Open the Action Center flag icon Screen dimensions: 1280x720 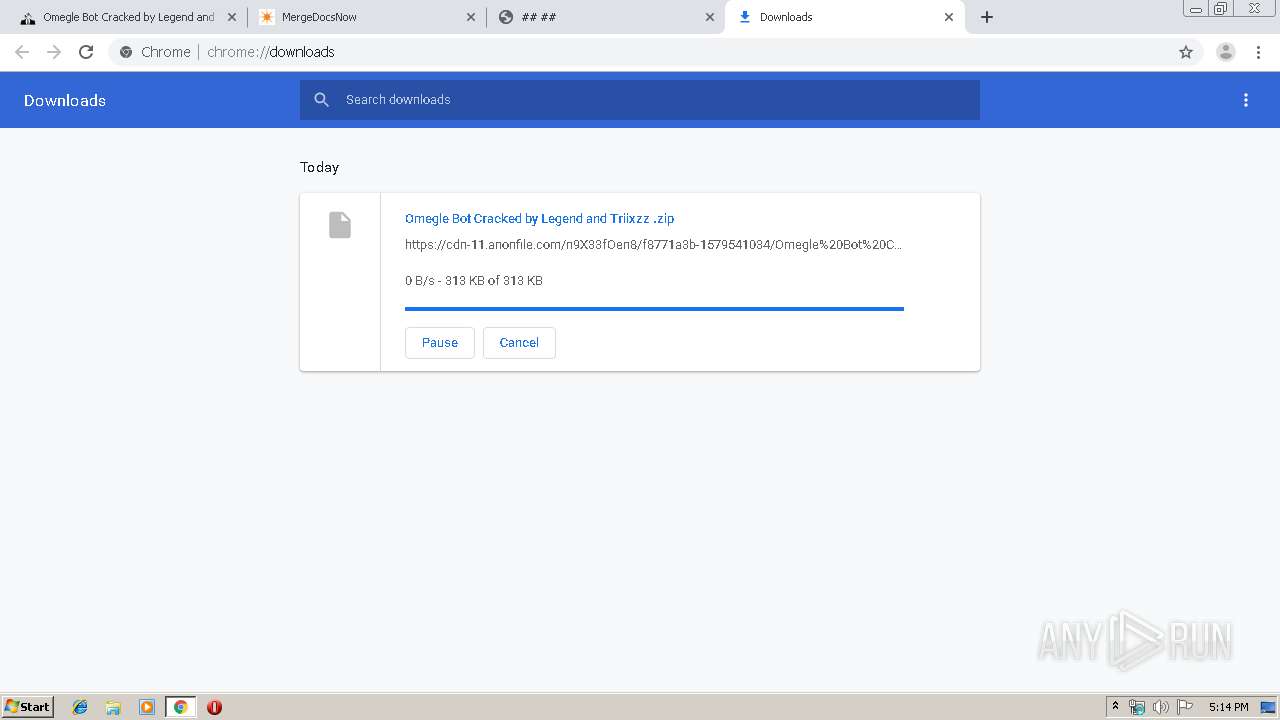pos(1185,707)
